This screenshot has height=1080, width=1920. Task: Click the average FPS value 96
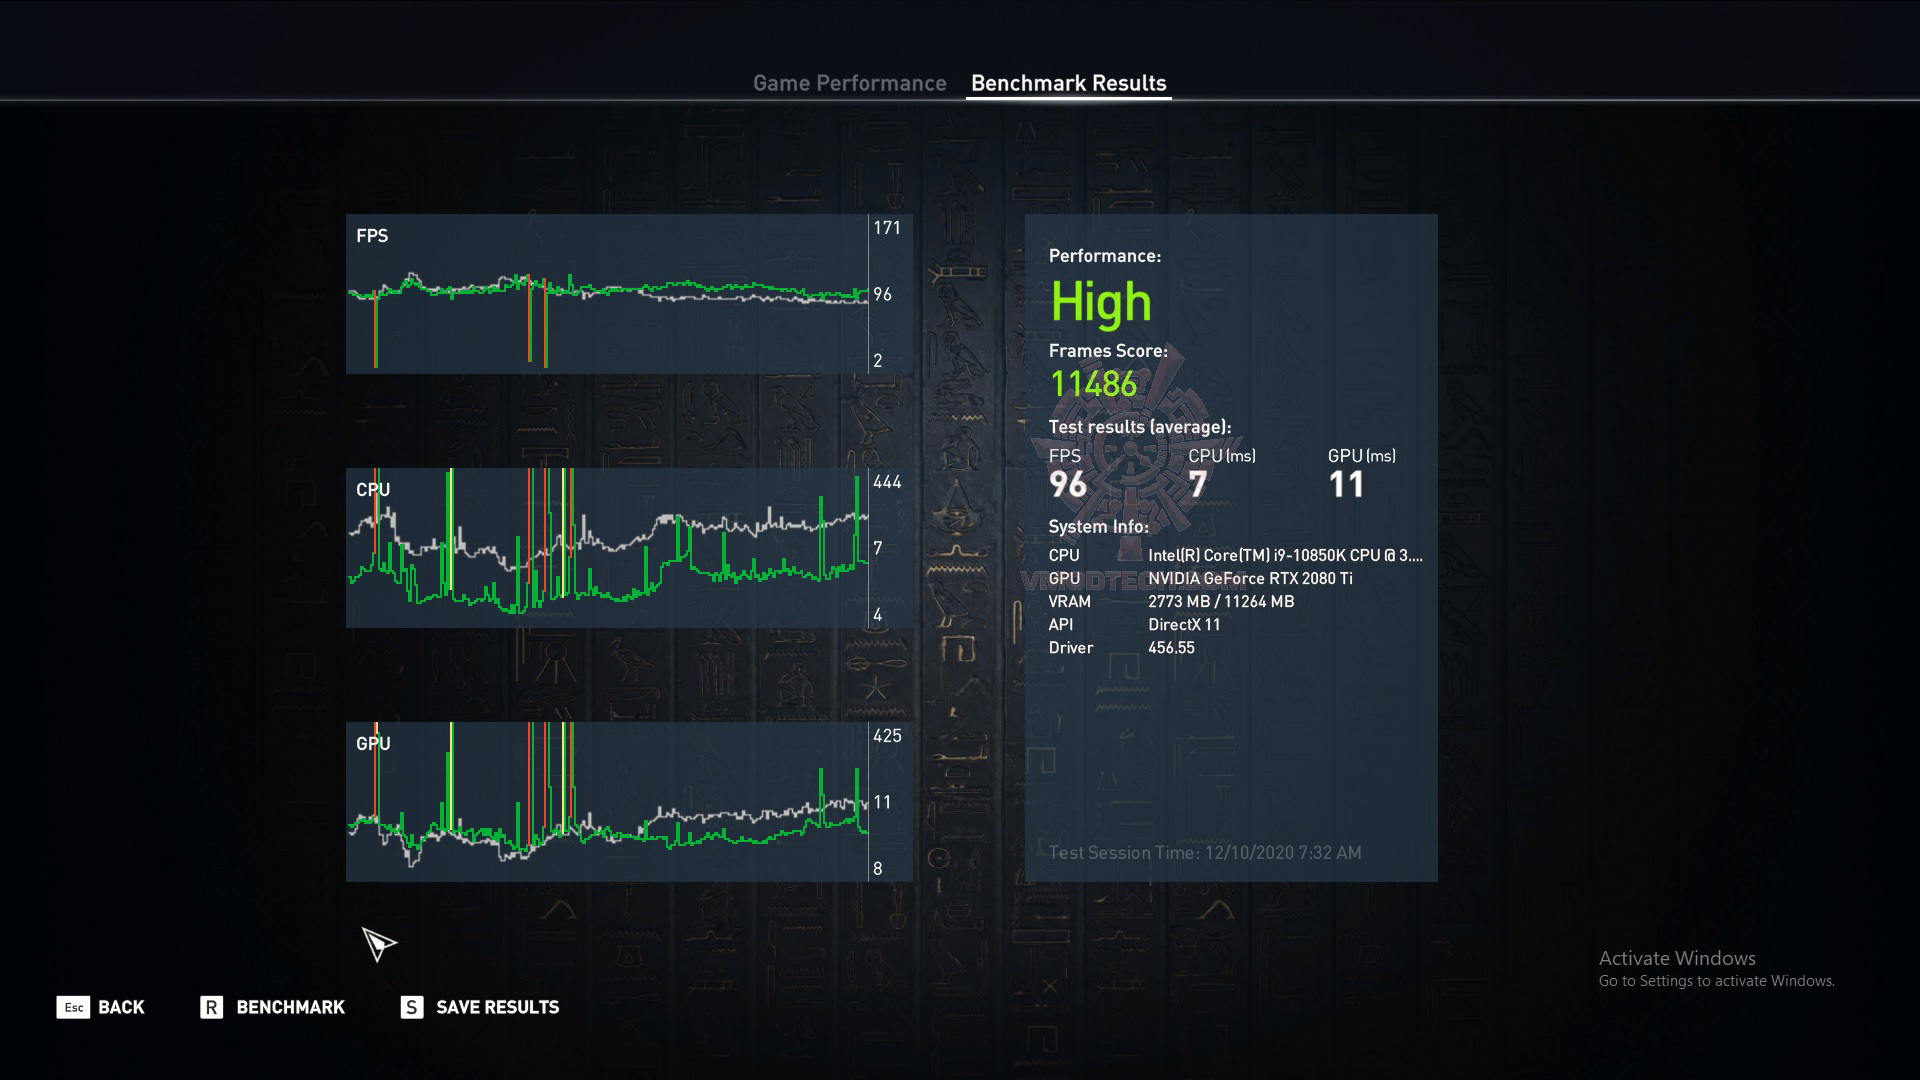click(x=1067, y=485)
